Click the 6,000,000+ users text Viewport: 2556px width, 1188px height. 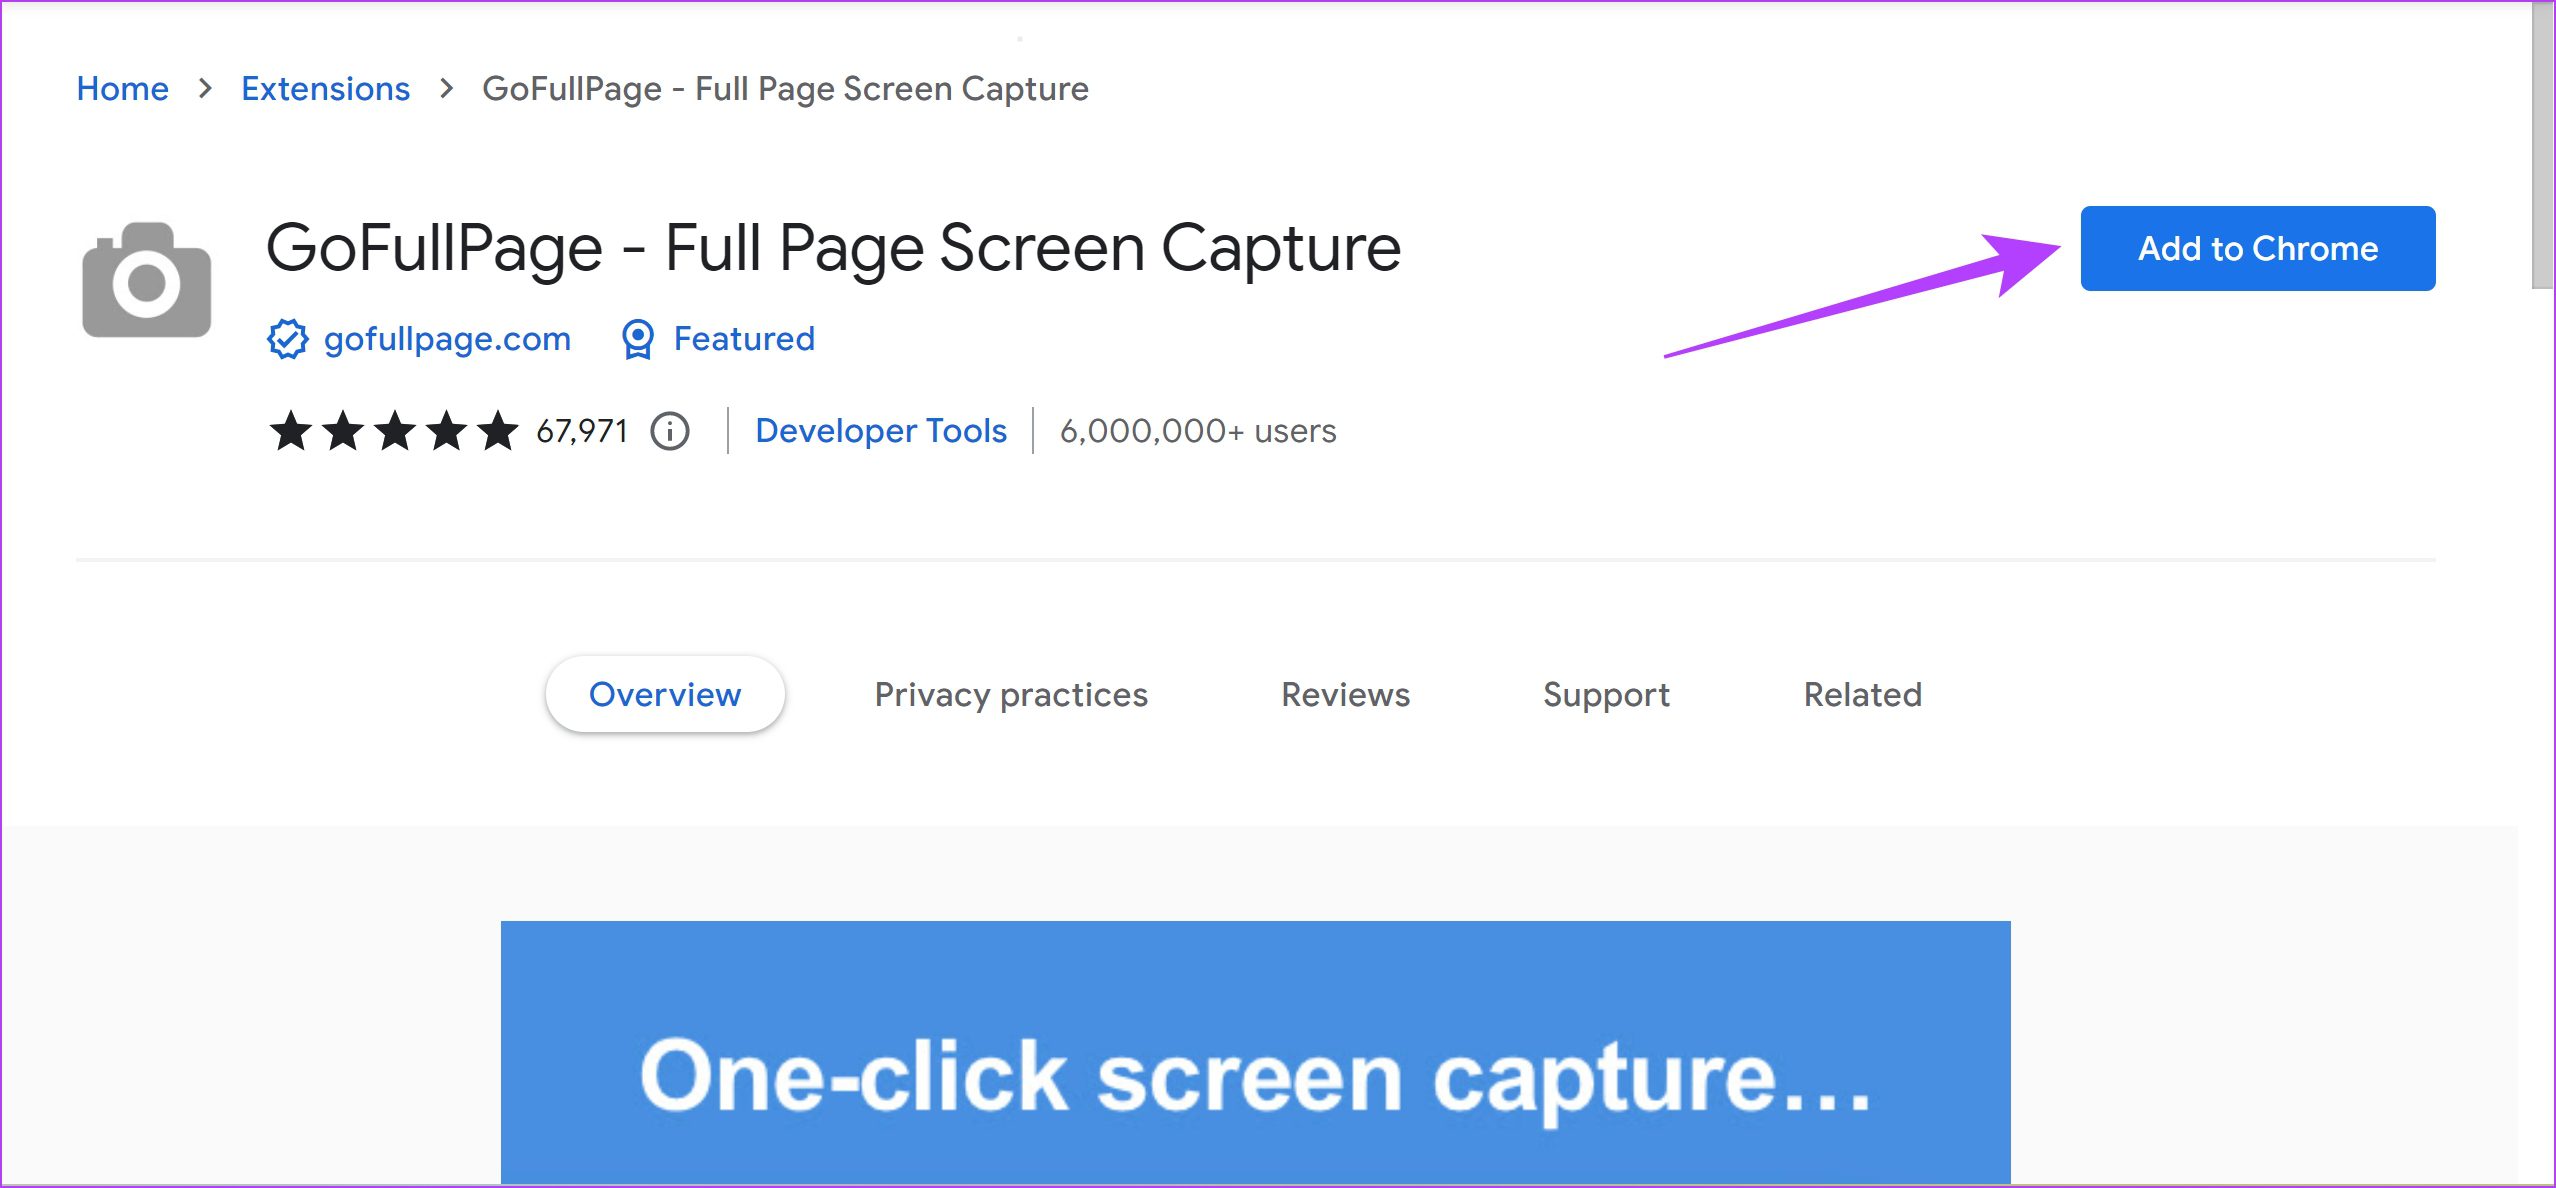tap(1198, 431)
